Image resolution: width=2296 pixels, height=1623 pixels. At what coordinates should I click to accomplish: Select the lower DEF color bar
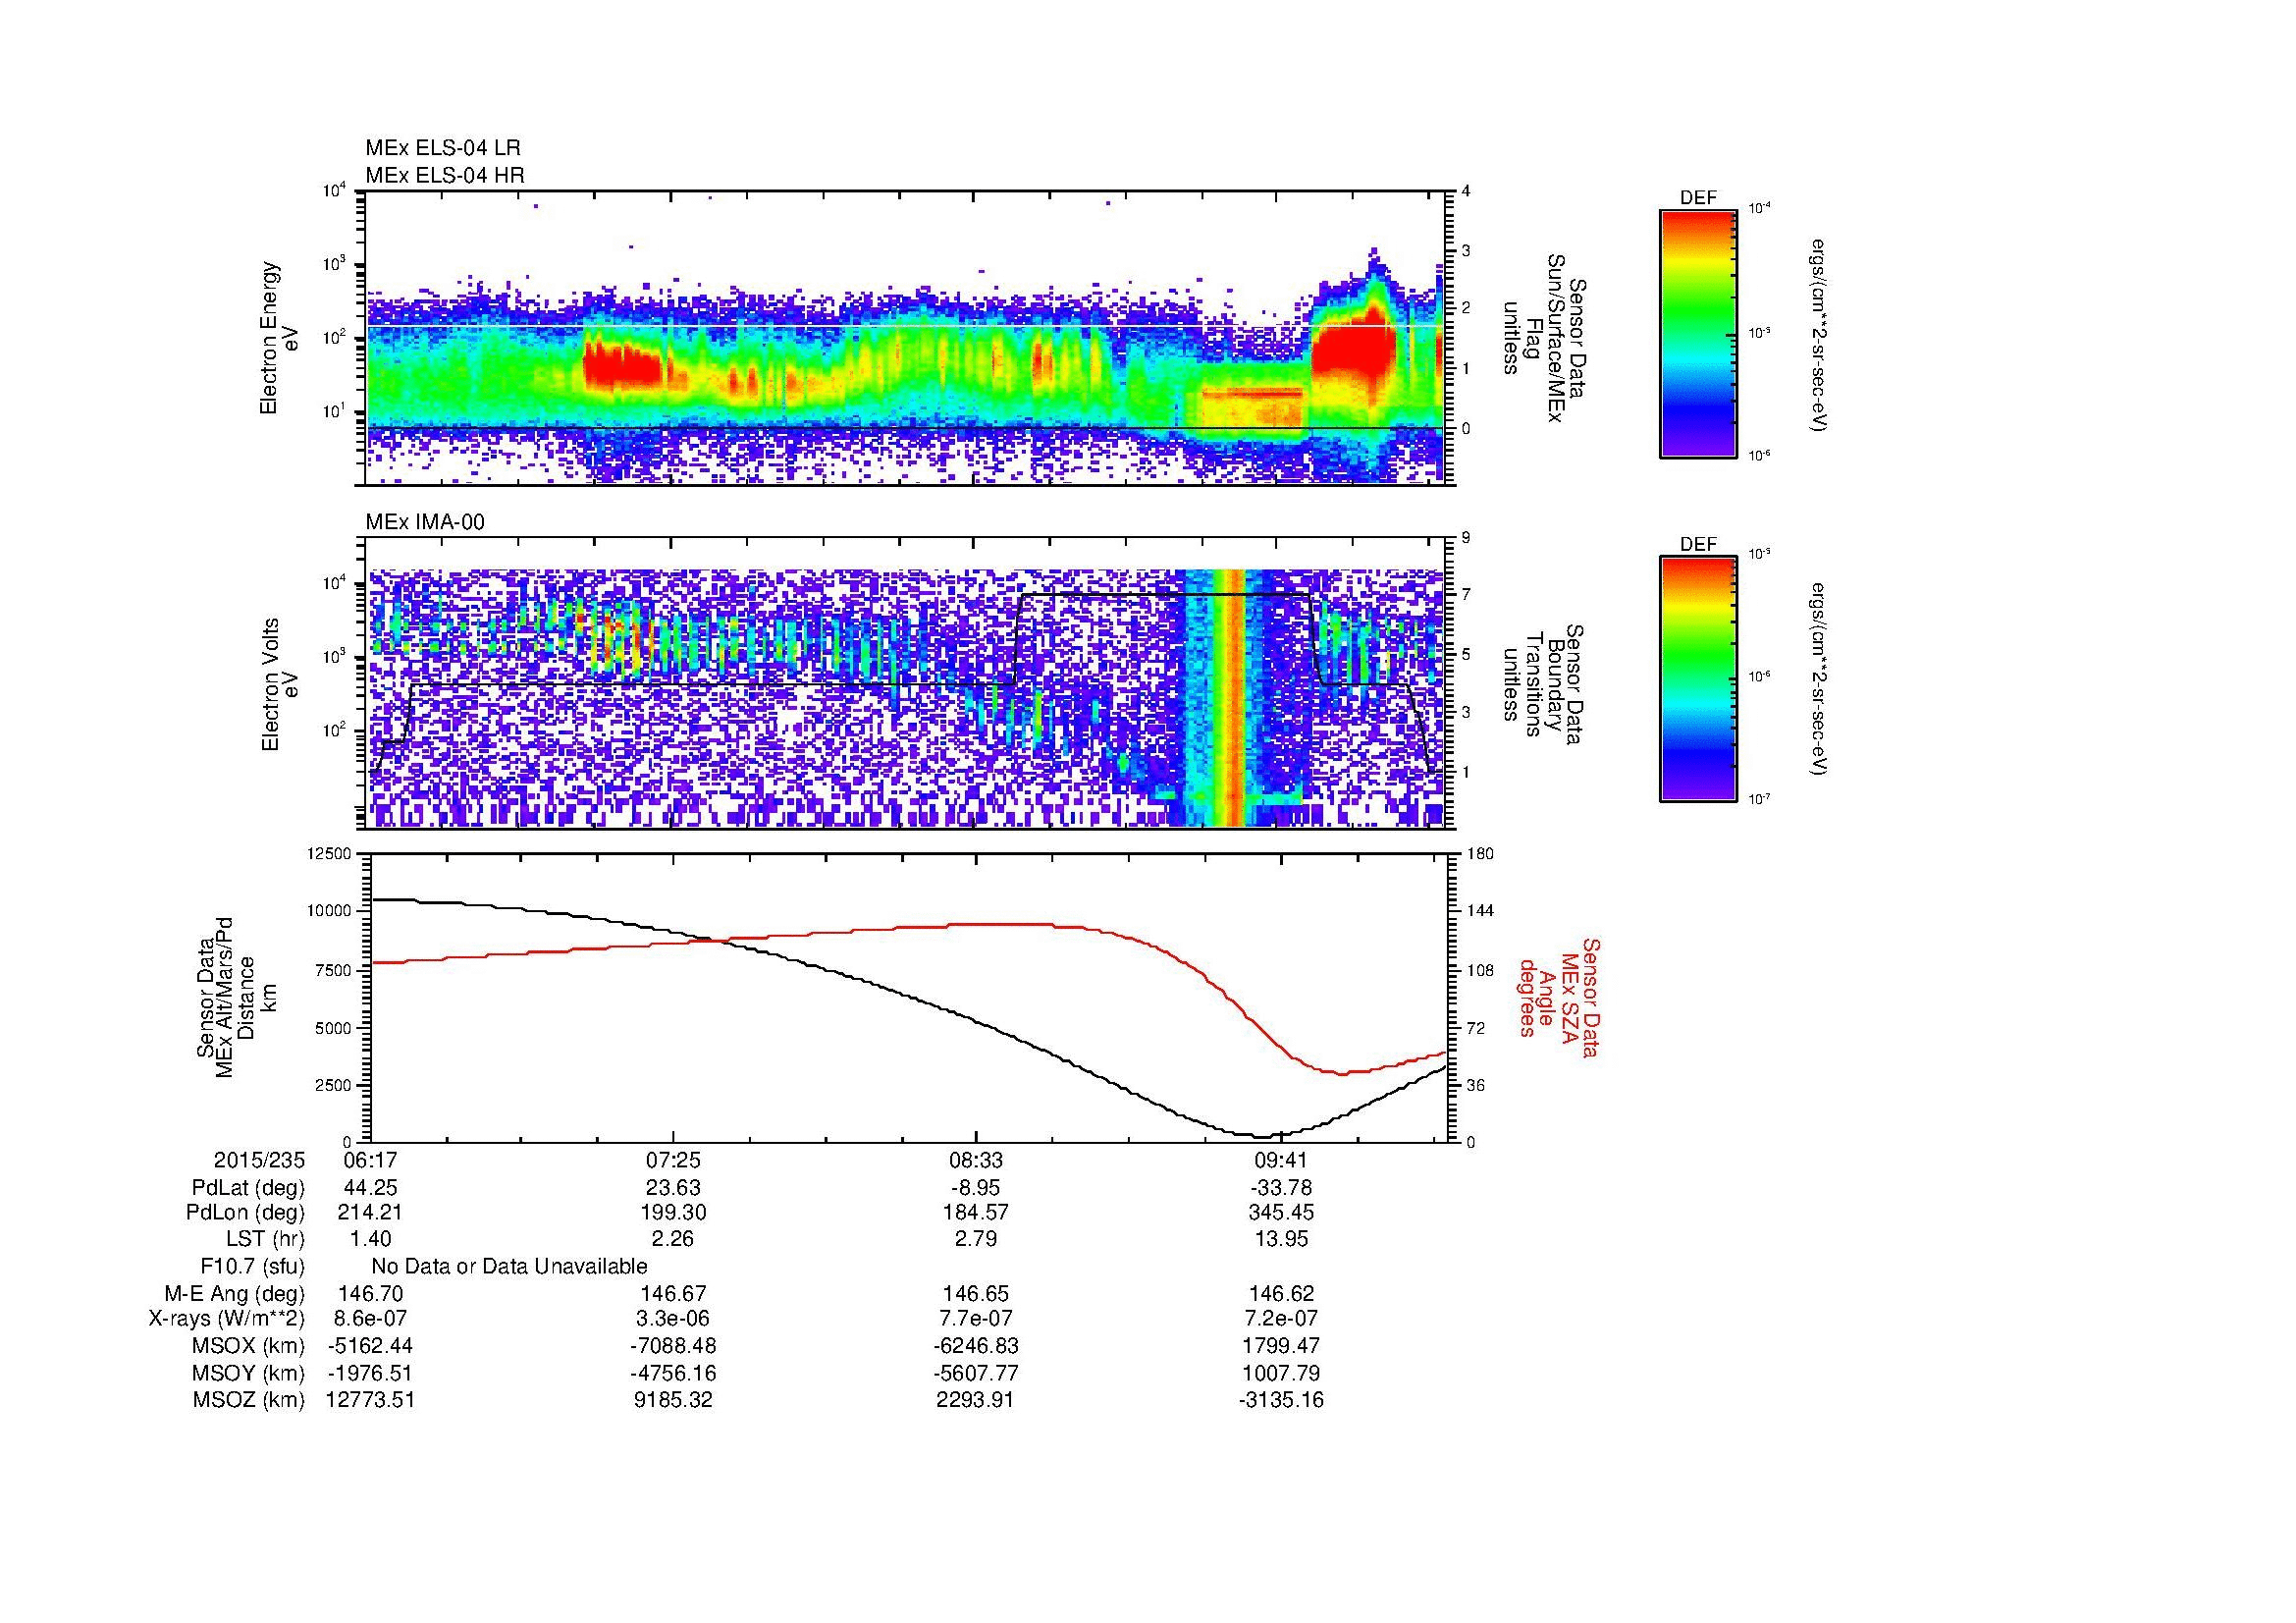coord(1698,679)
